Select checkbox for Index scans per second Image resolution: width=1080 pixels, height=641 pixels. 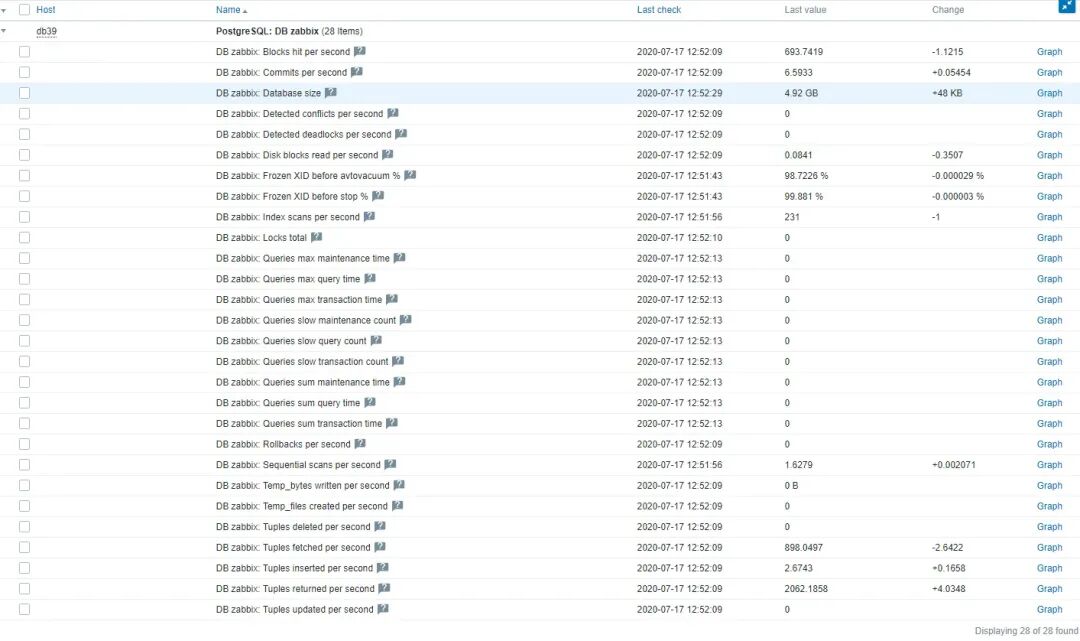coord(25,217)
